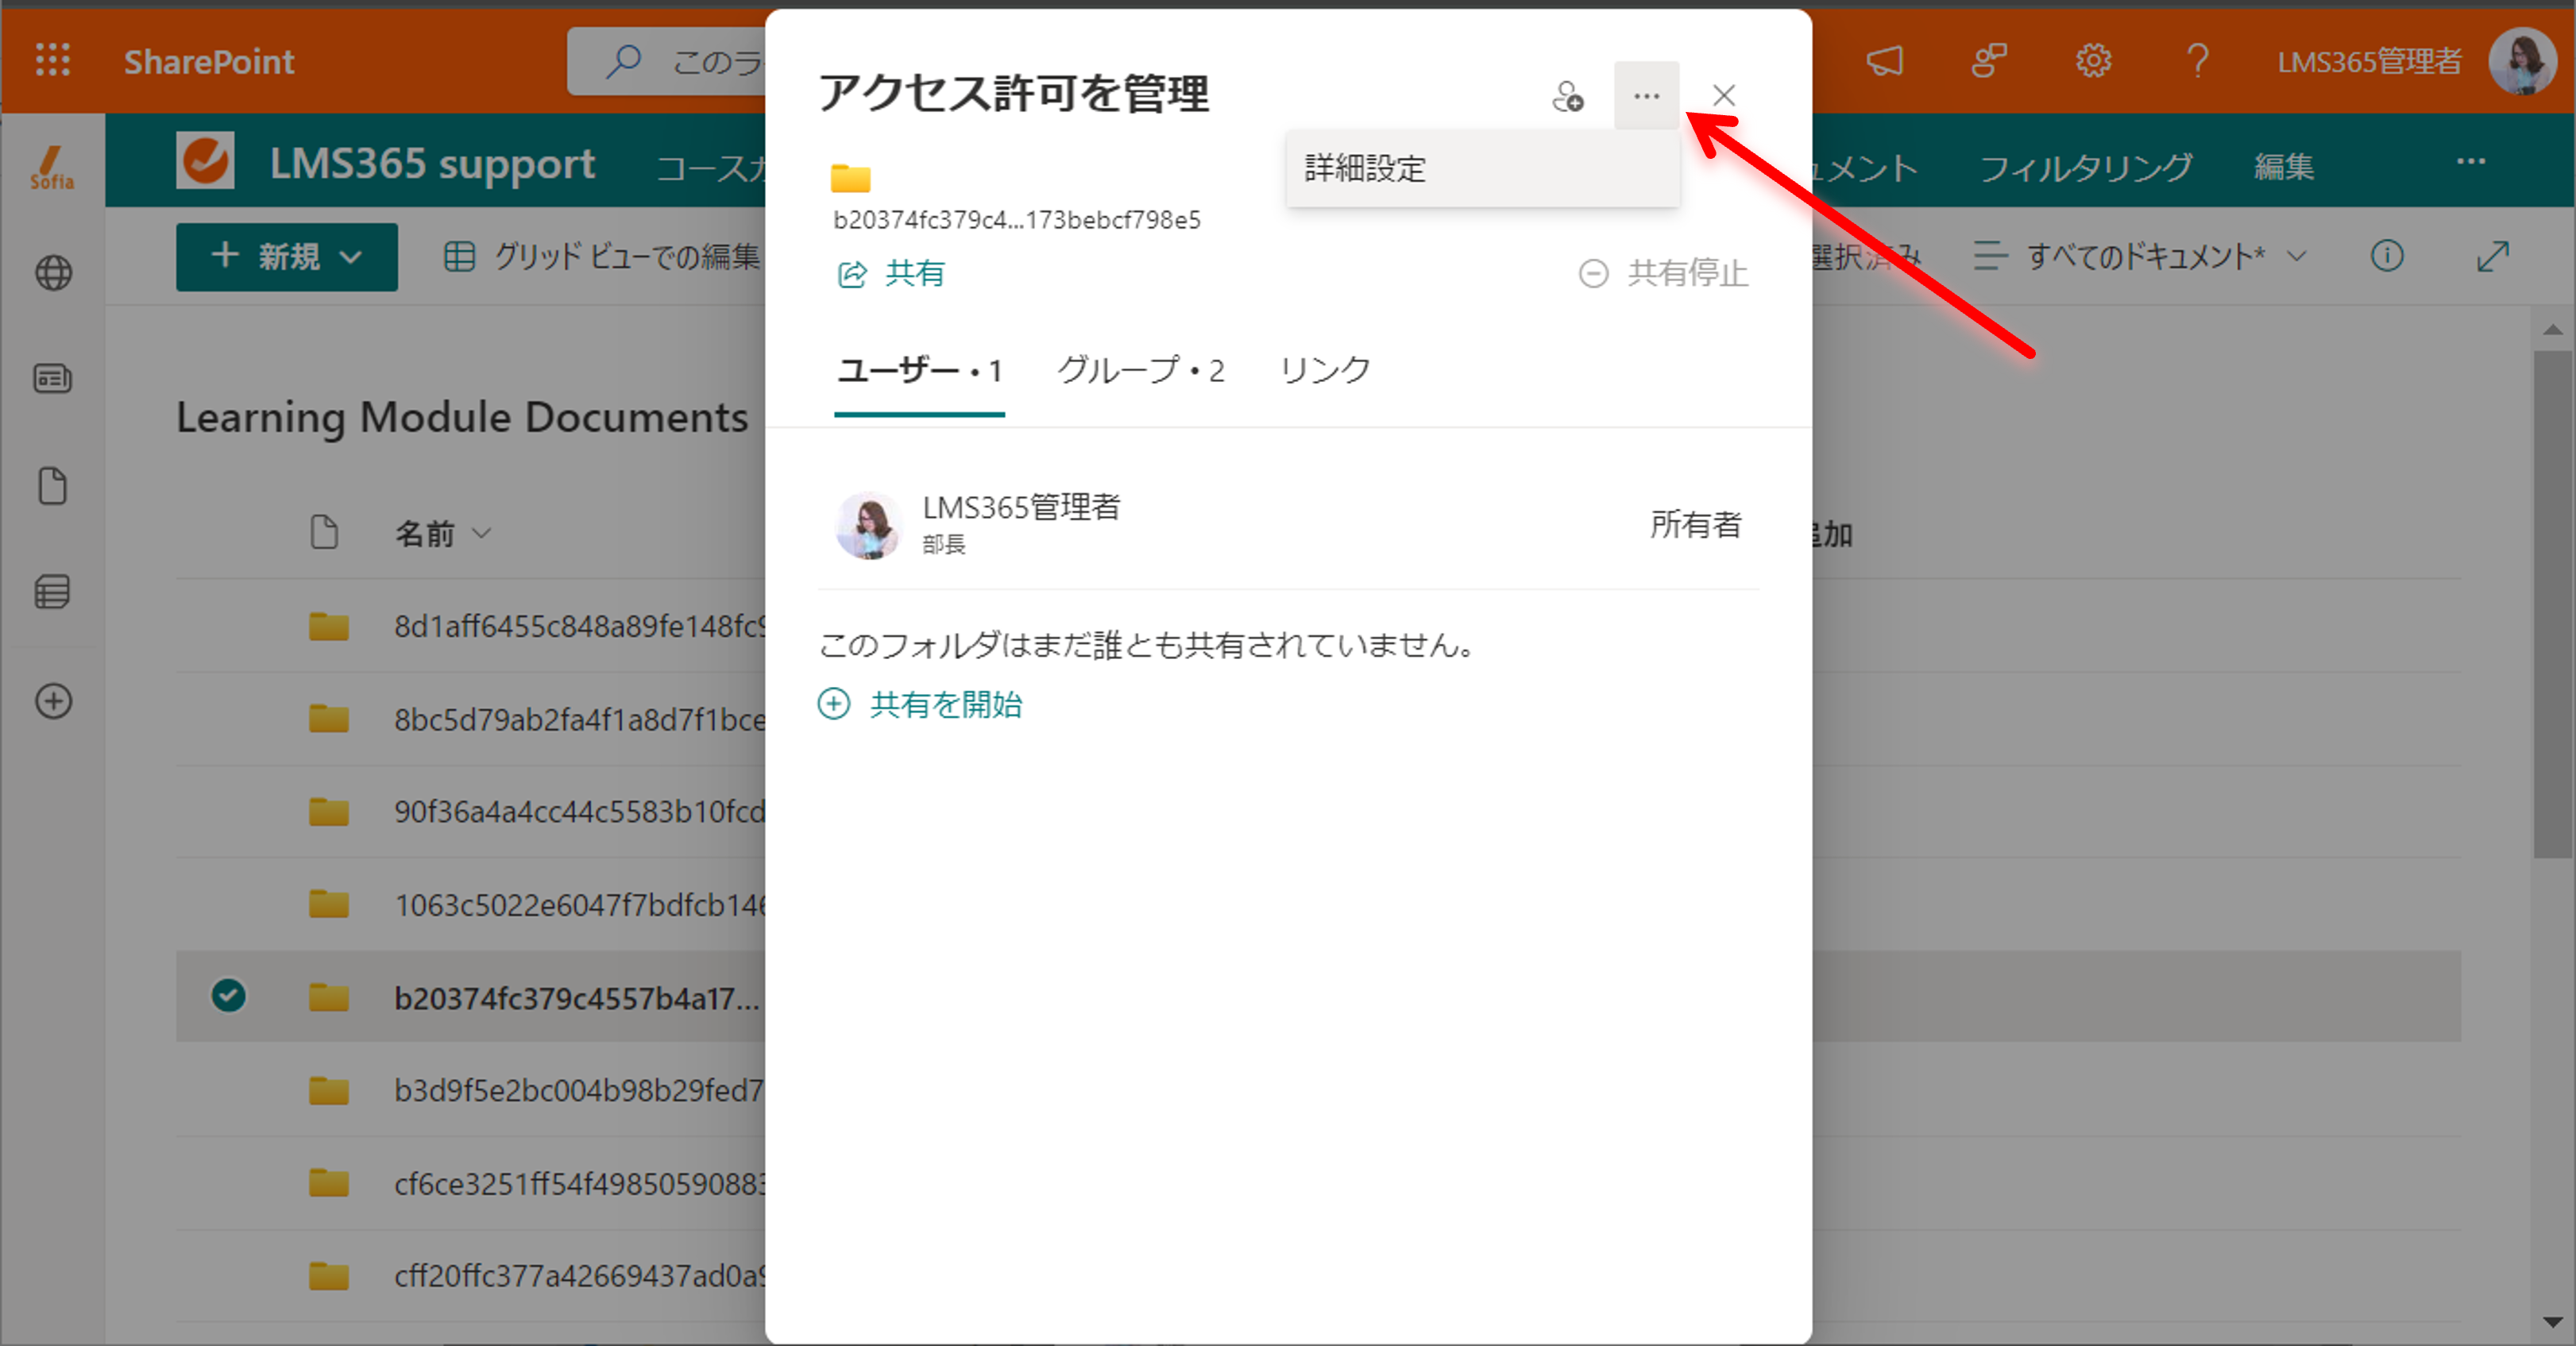Open the globe icon in left rail
The width and height of the screenshot is (2576, 1346).
click(x=53, y=272)
